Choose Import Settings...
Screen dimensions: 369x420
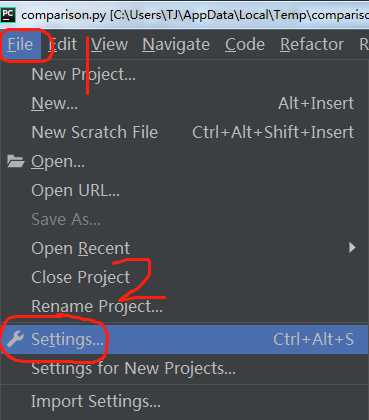[184, 401]
